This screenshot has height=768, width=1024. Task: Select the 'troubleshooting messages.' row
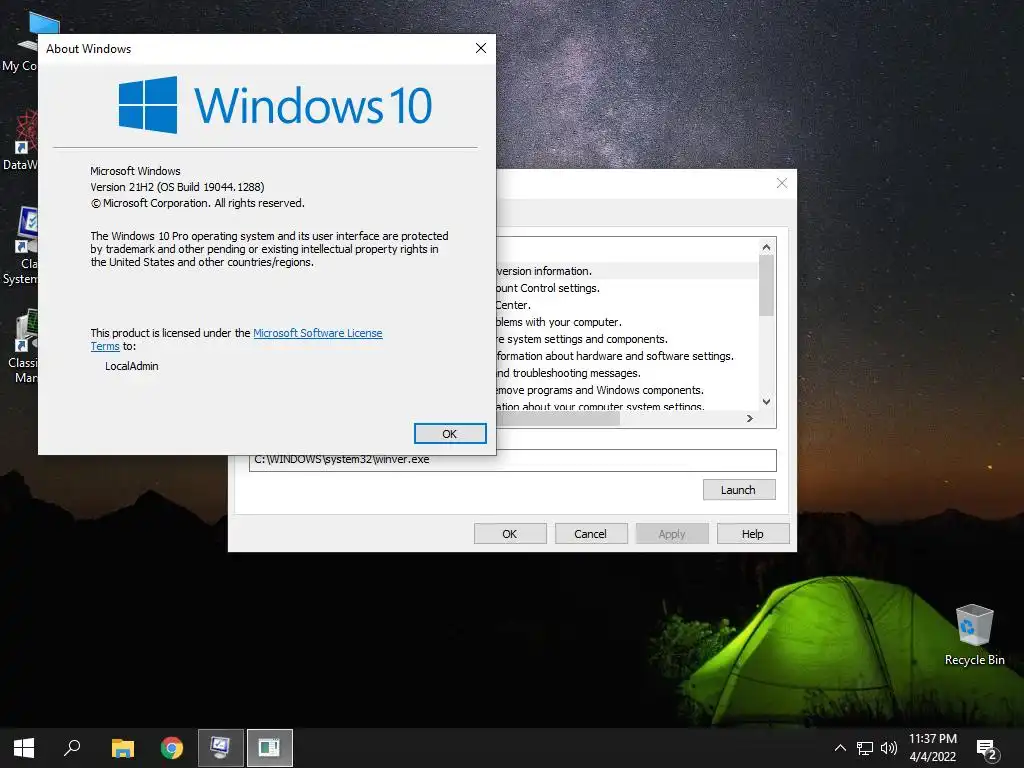[626, 373]
